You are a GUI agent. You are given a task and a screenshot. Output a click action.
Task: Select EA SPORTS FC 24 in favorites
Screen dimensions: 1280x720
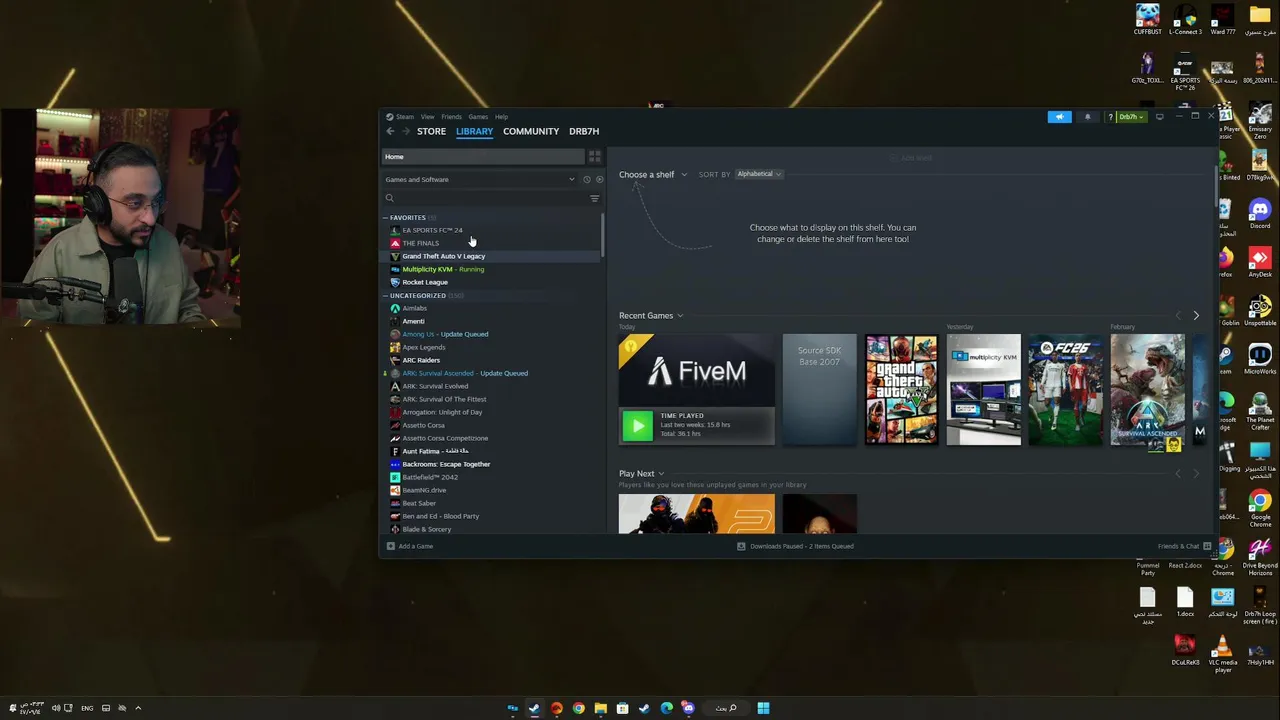(x=432, y=230)
